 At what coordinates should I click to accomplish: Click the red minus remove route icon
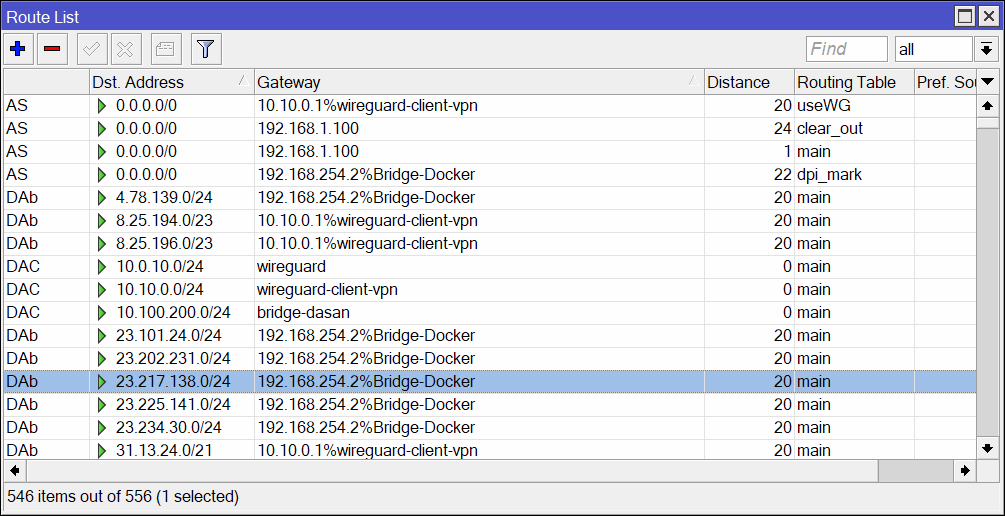(x=52, y=48)
